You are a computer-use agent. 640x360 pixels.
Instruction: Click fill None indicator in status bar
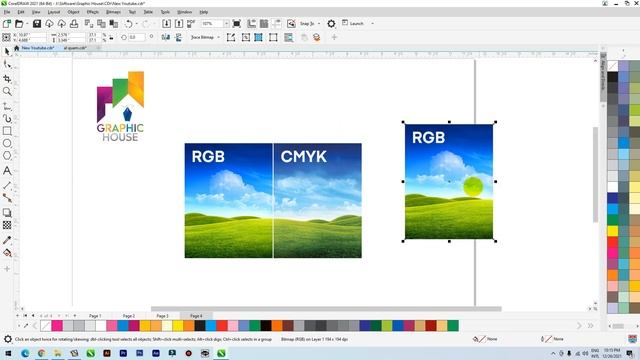[x=485, y=339]
